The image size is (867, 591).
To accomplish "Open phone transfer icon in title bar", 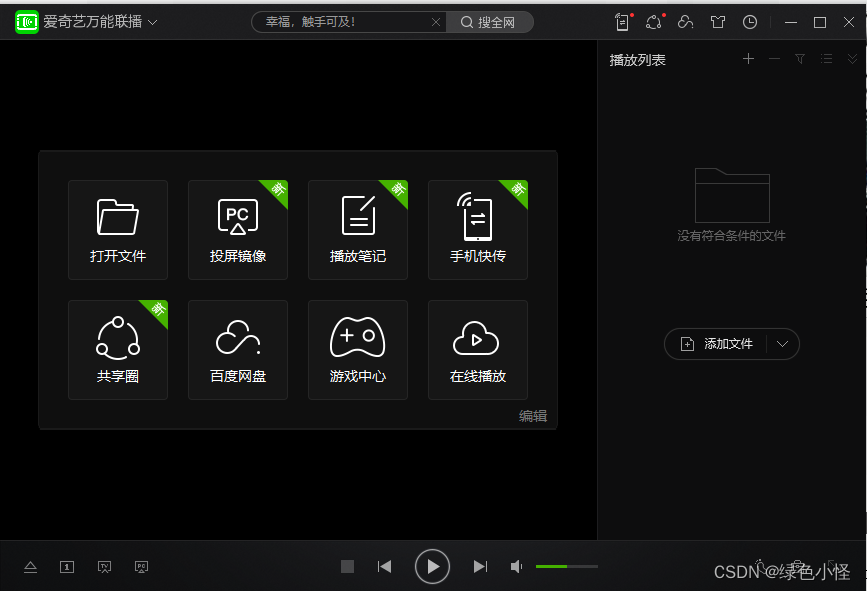I will pyautogui.click(x=623, y=22).
